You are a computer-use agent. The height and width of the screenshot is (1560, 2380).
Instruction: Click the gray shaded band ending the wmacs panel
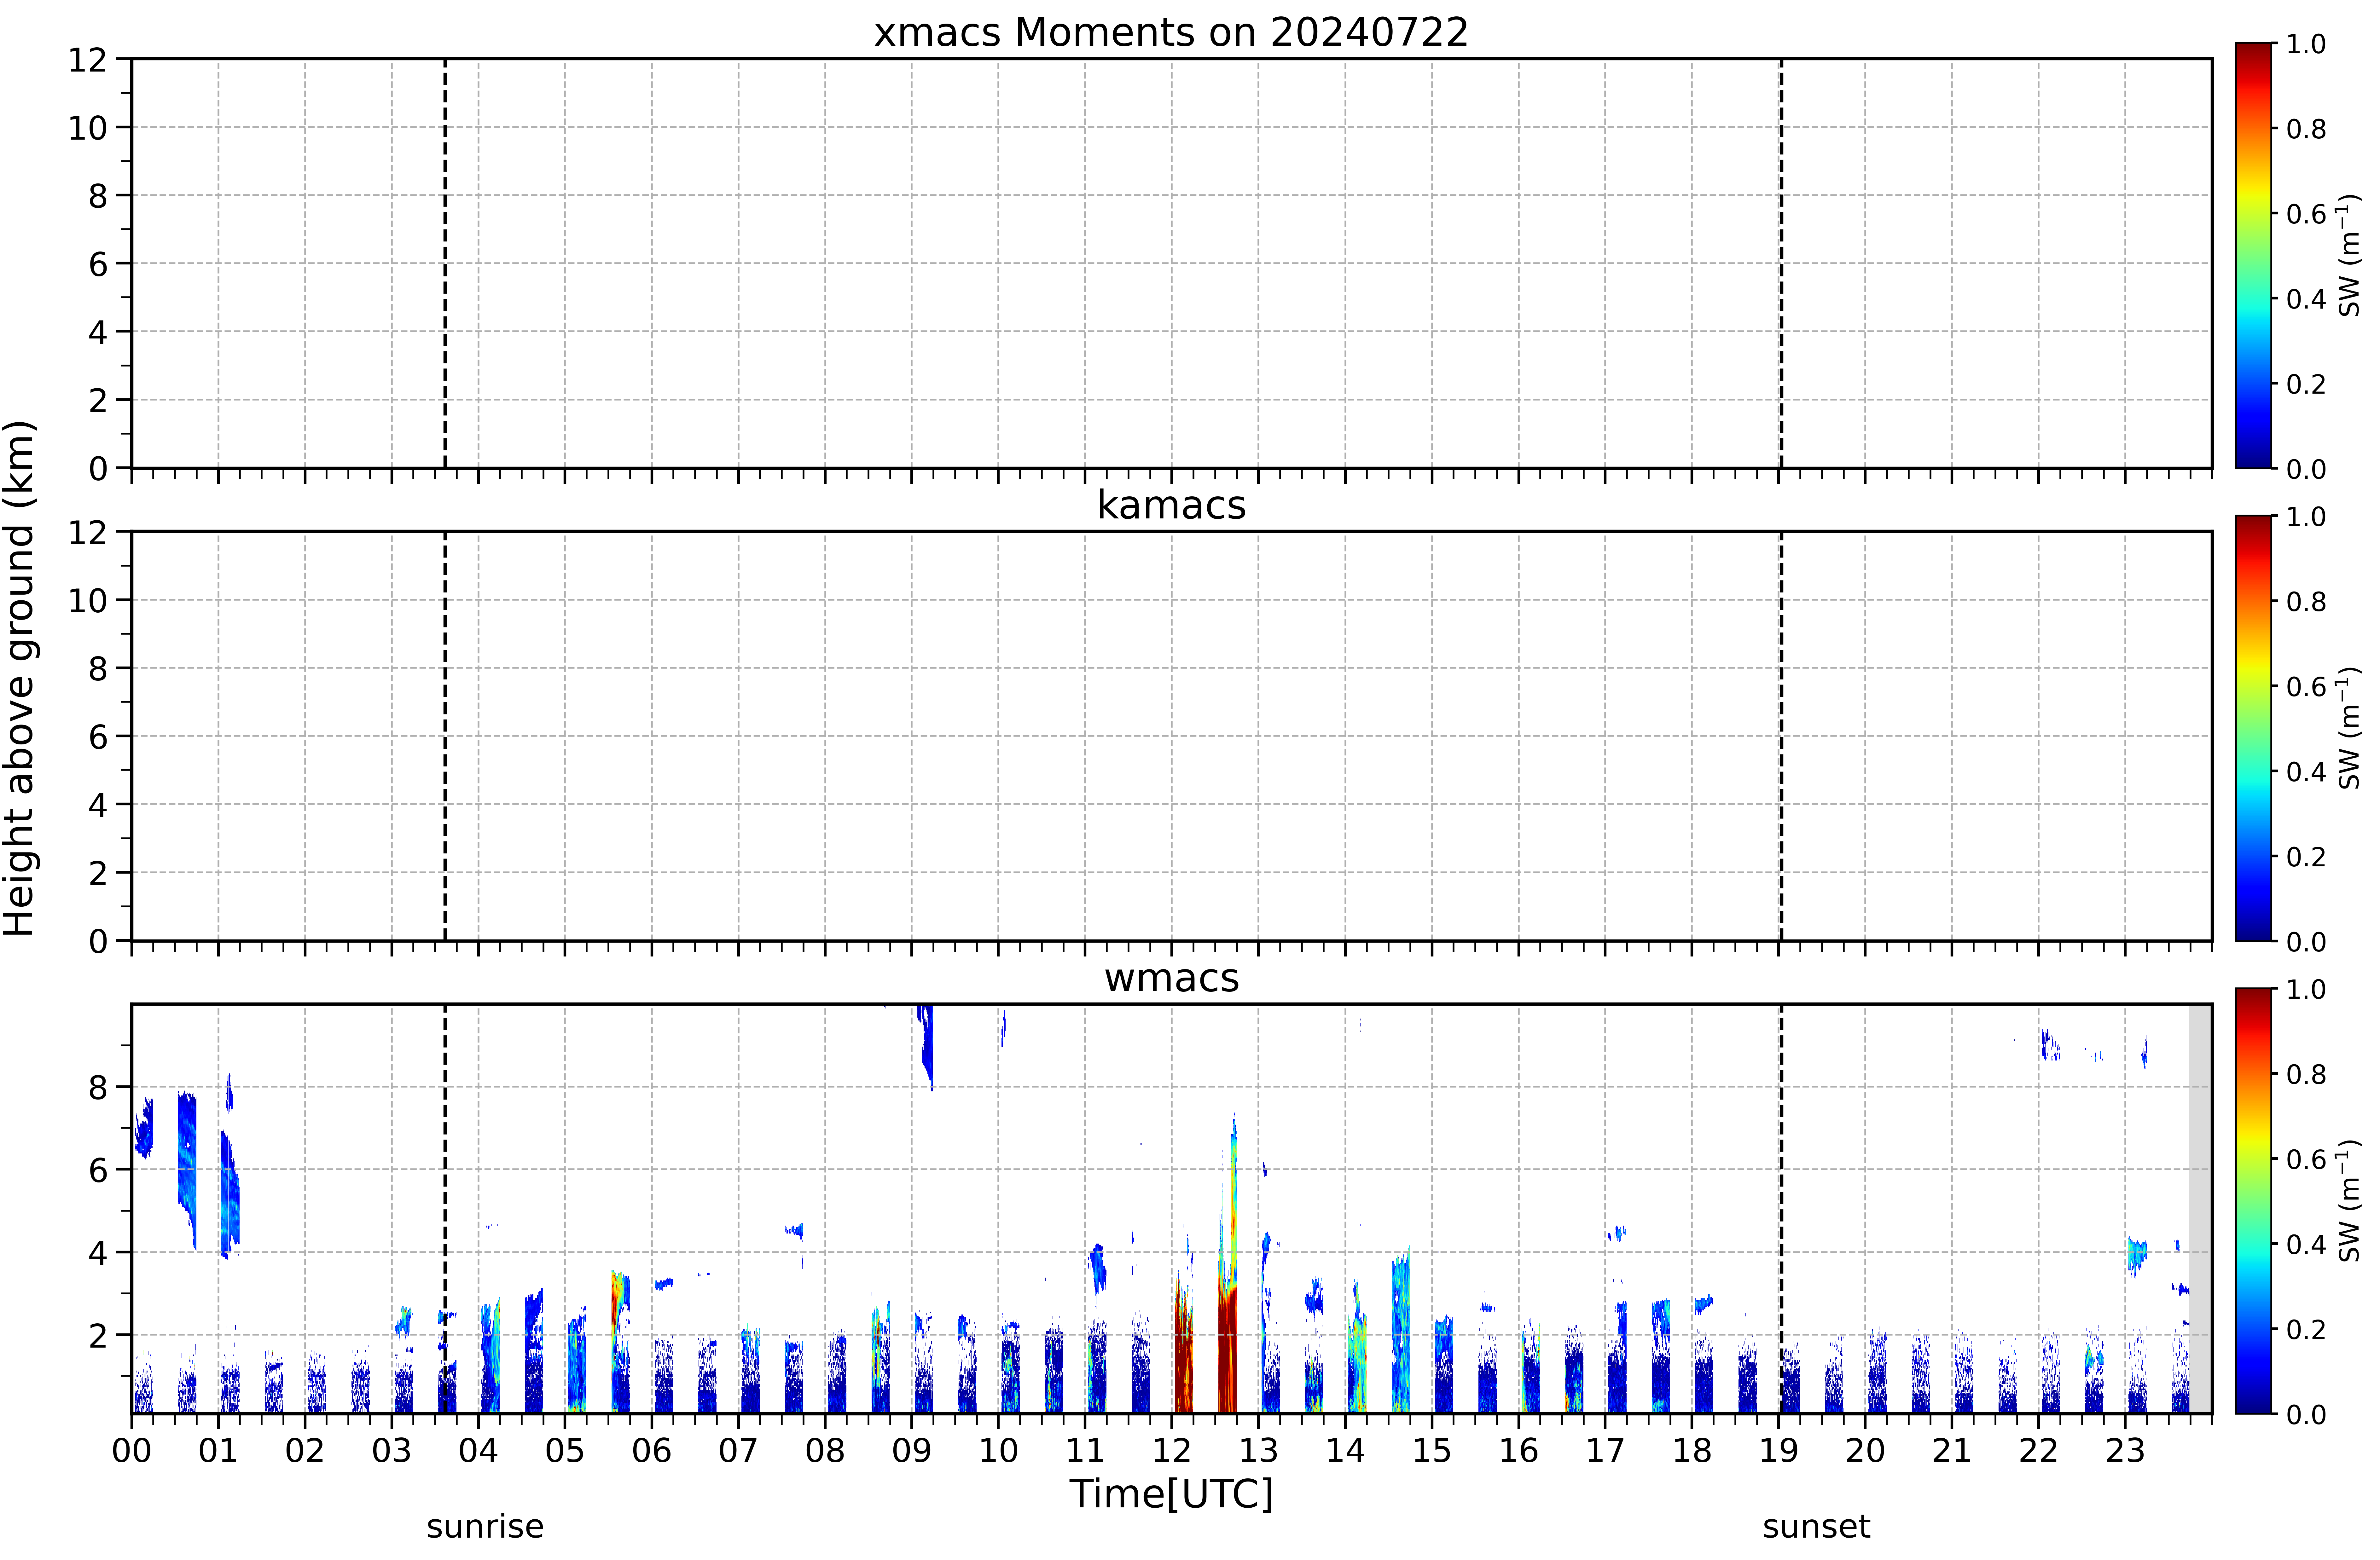click(x=2200, y=1209)
